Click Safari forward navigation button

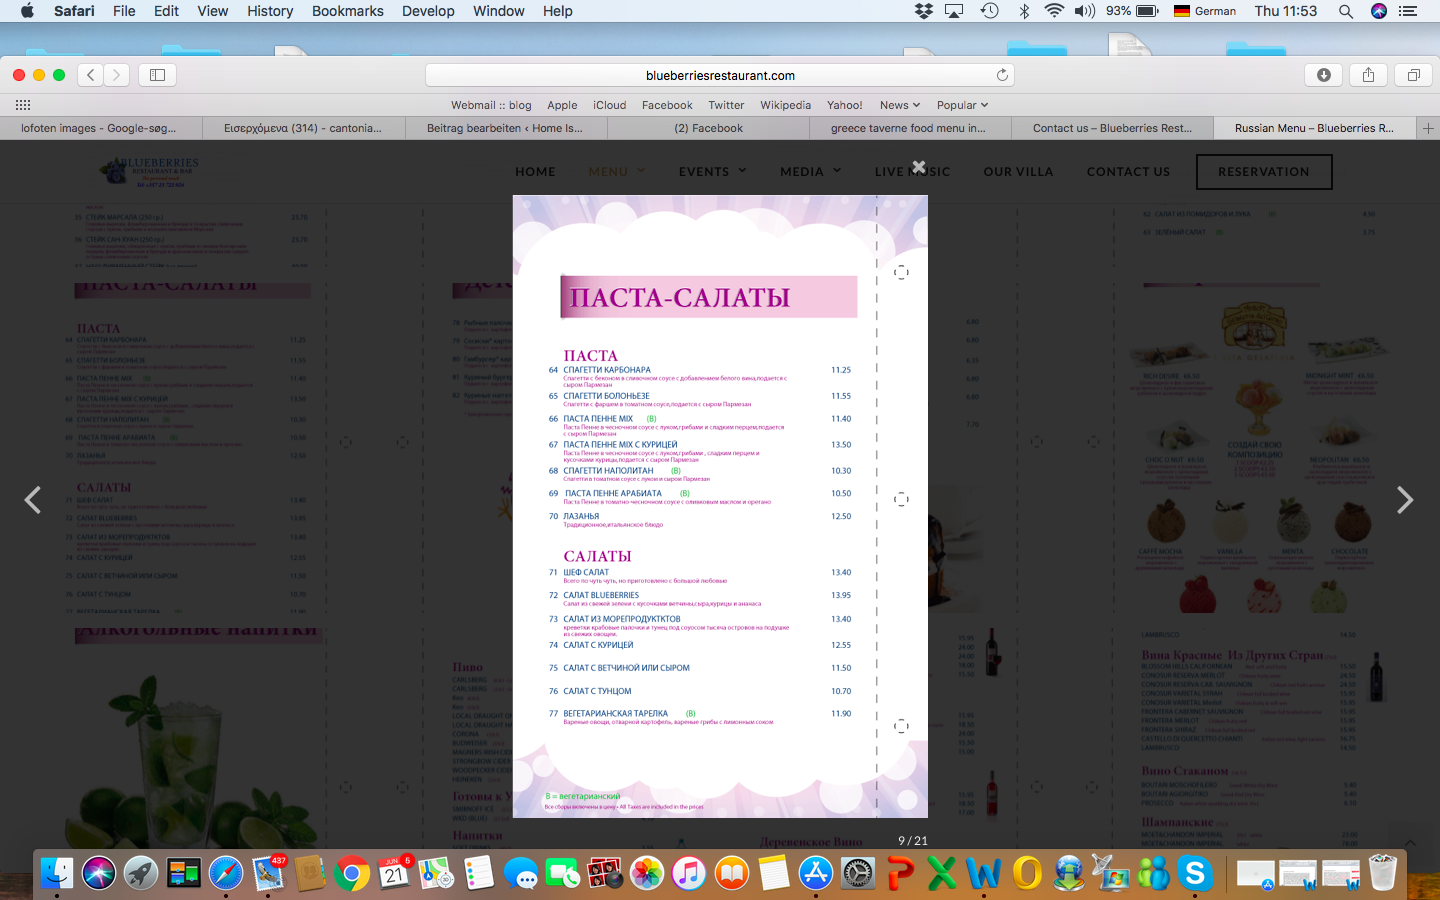117,75
